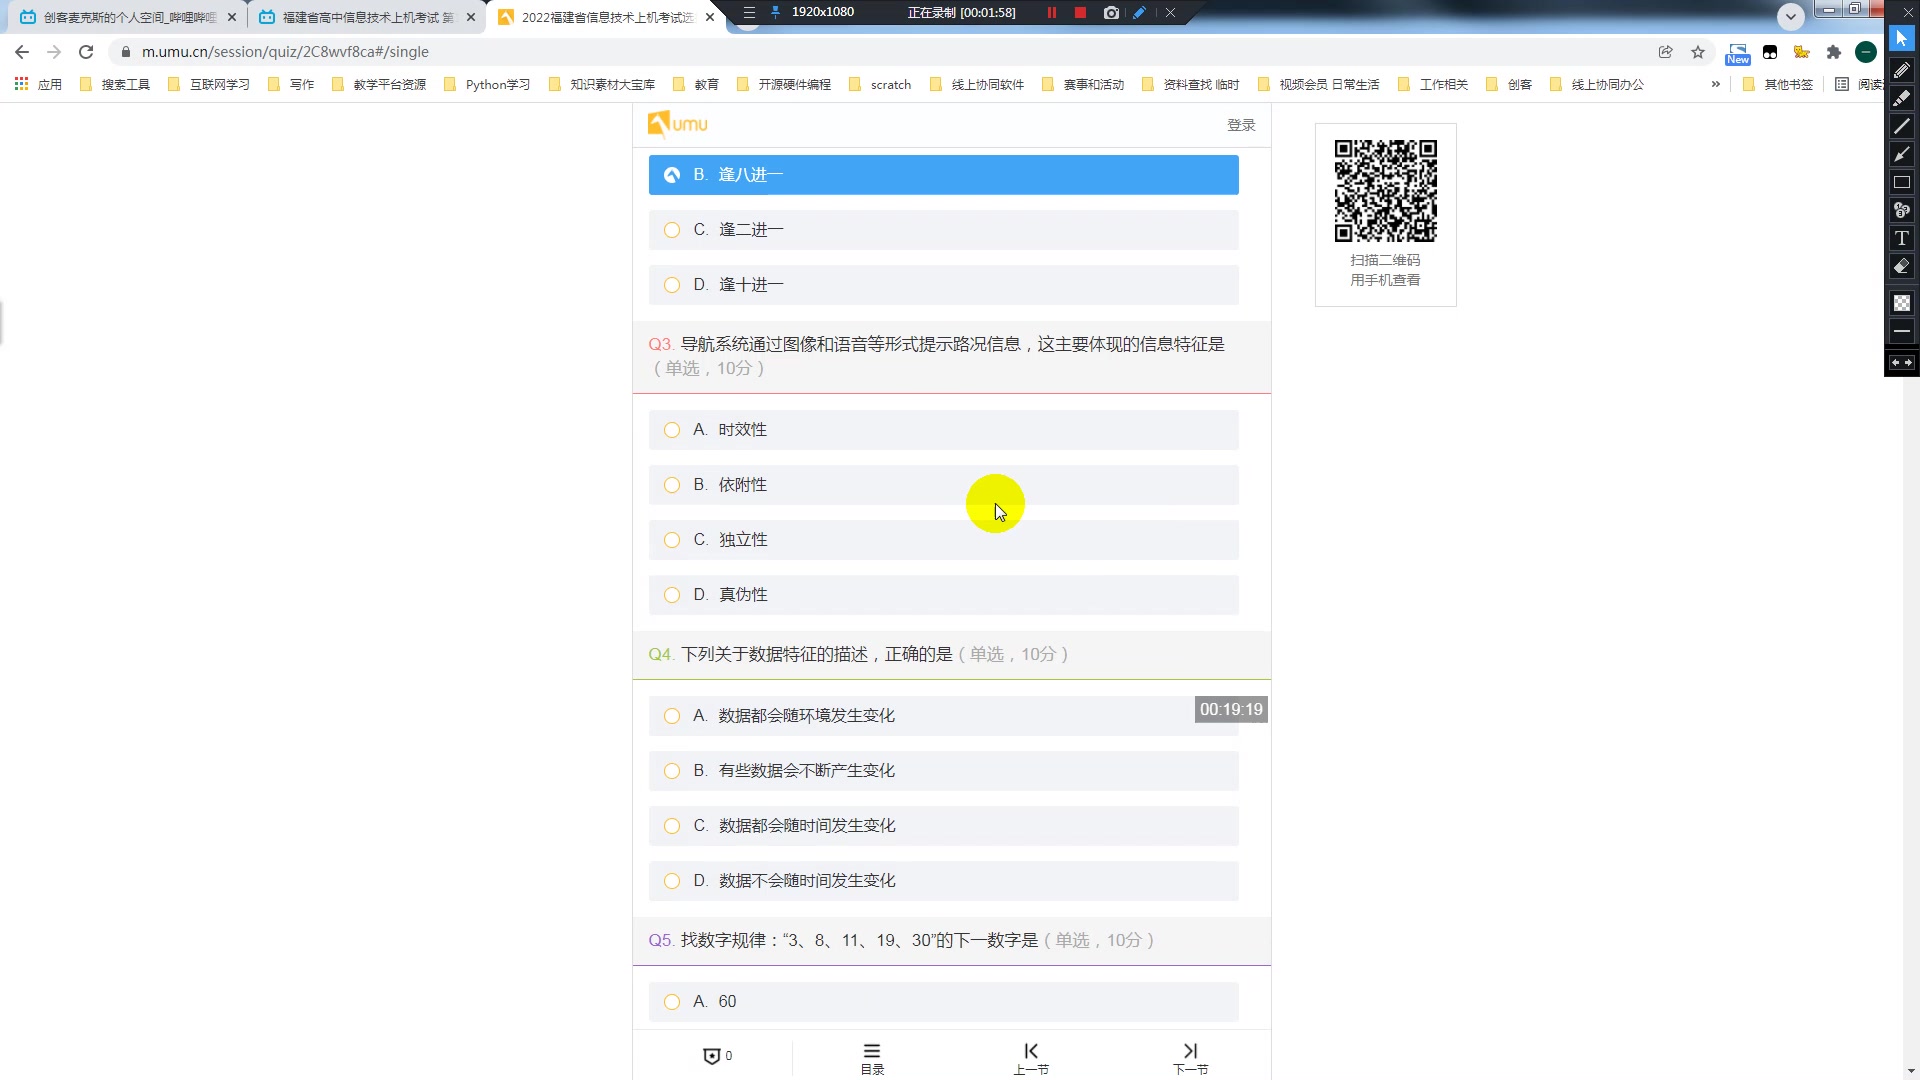1920x1080 pixels.
Task: Open the Python学习 bookmark folder
Action: click(x=487, y=85)
